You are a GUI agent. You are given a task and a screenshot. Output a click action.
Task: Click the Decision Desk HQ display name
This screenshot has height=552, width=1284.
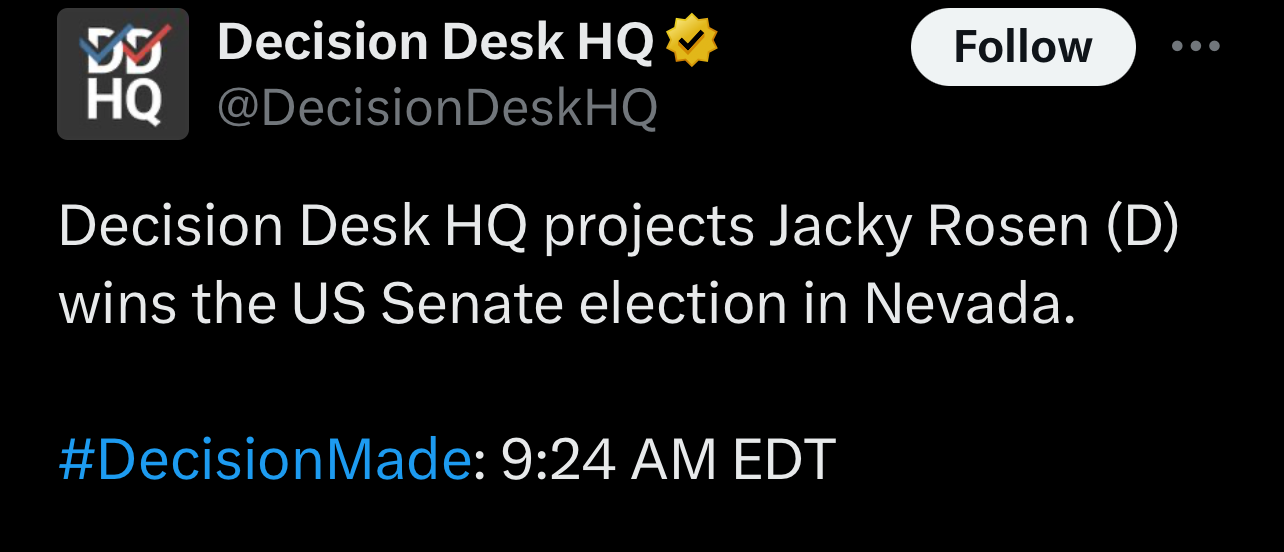point(435,43)
